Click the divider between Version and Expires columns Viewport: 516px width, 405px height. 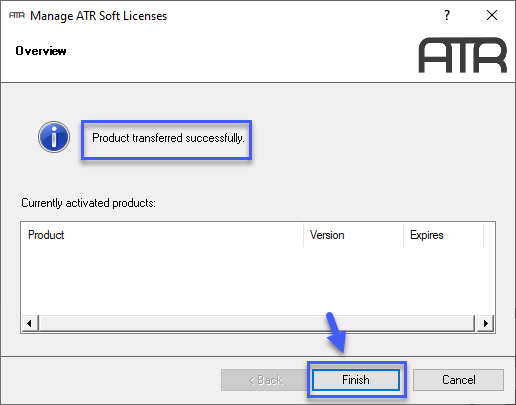404,235
